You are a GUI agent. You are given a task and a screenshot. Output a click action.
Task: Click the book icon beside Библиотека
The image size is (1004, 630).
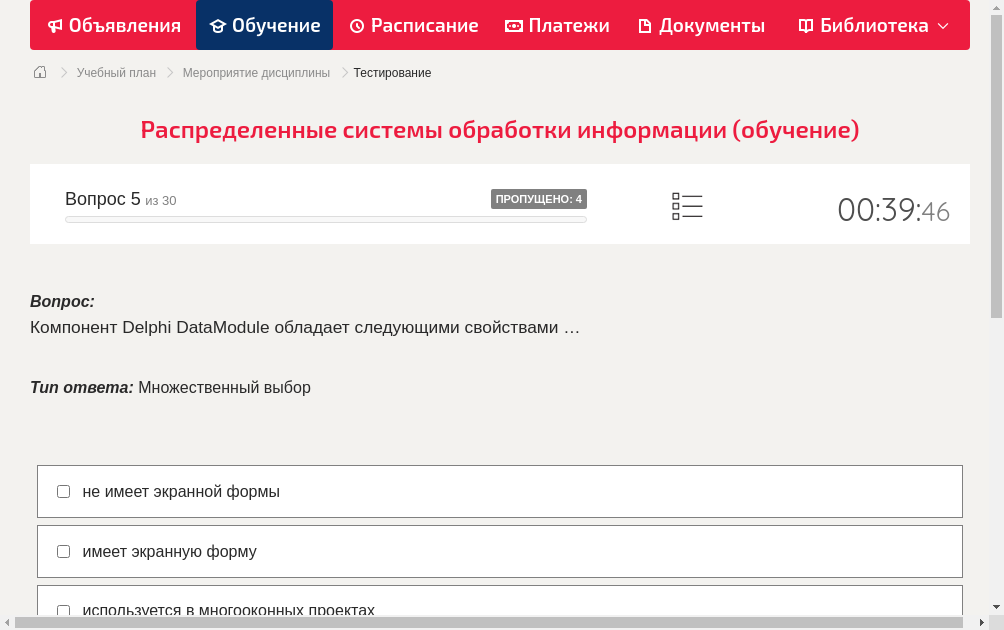click(804, 25)
